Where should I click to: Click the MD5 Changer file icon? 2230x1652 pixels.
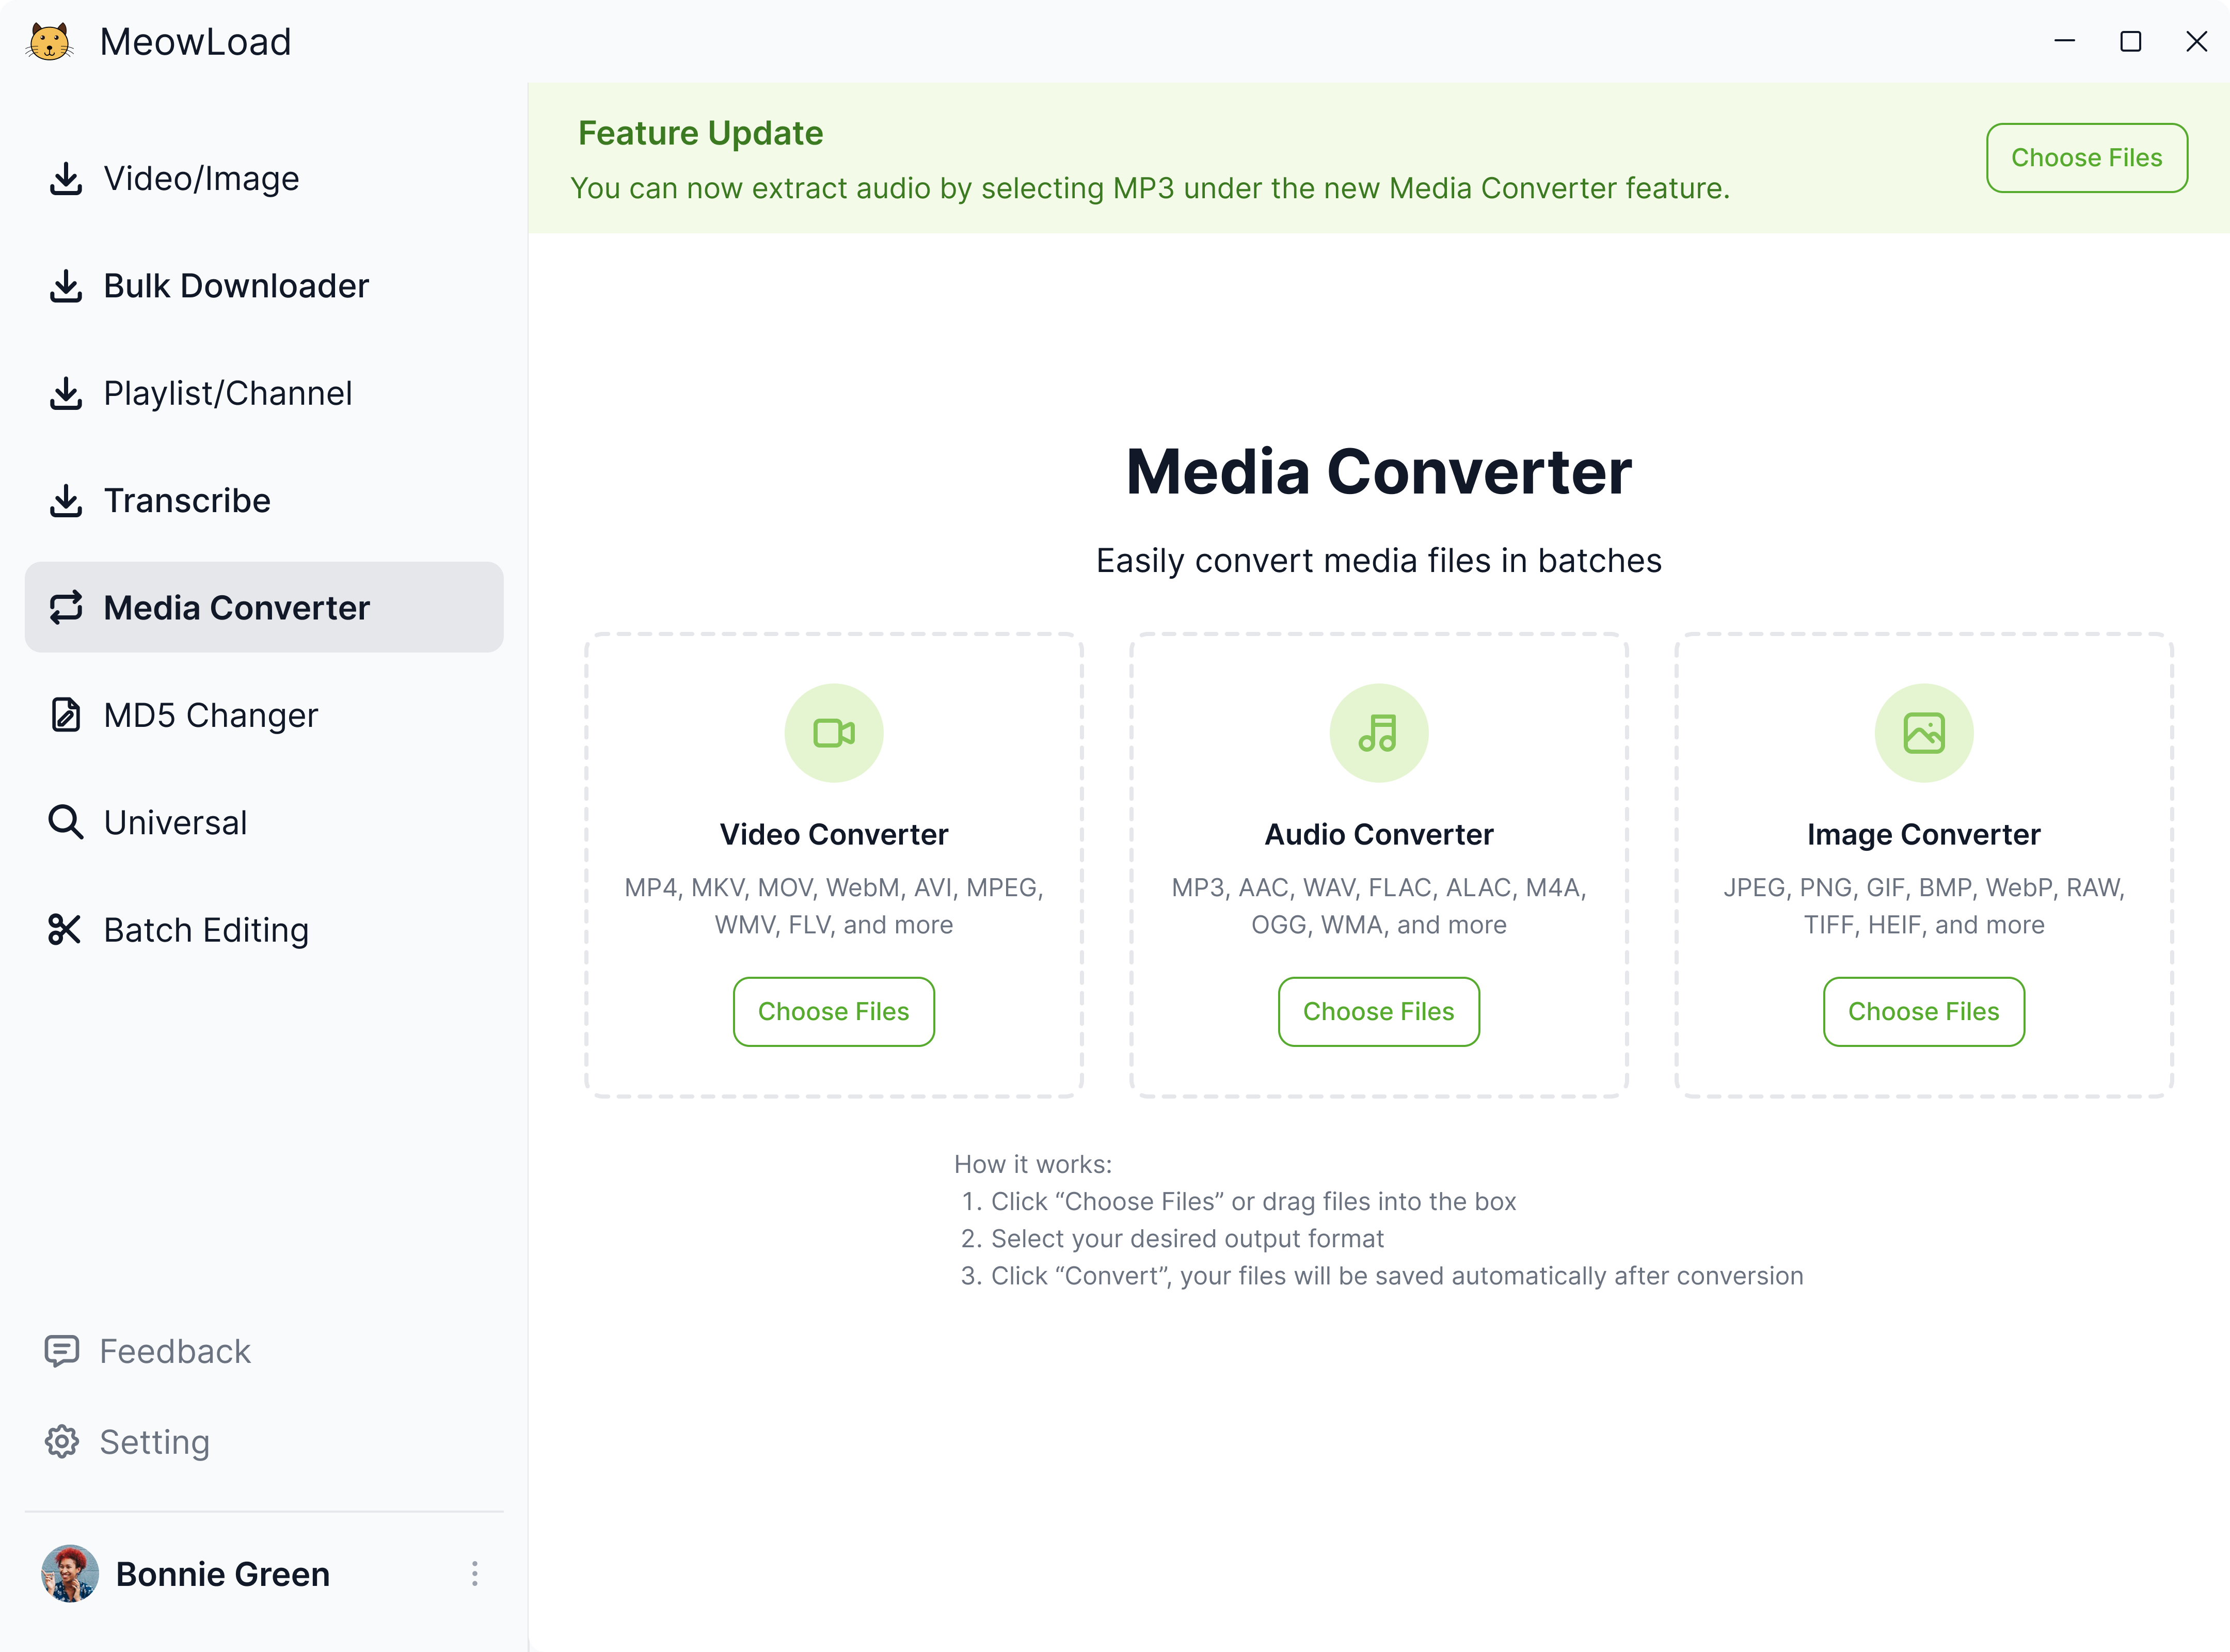[66, 715]
